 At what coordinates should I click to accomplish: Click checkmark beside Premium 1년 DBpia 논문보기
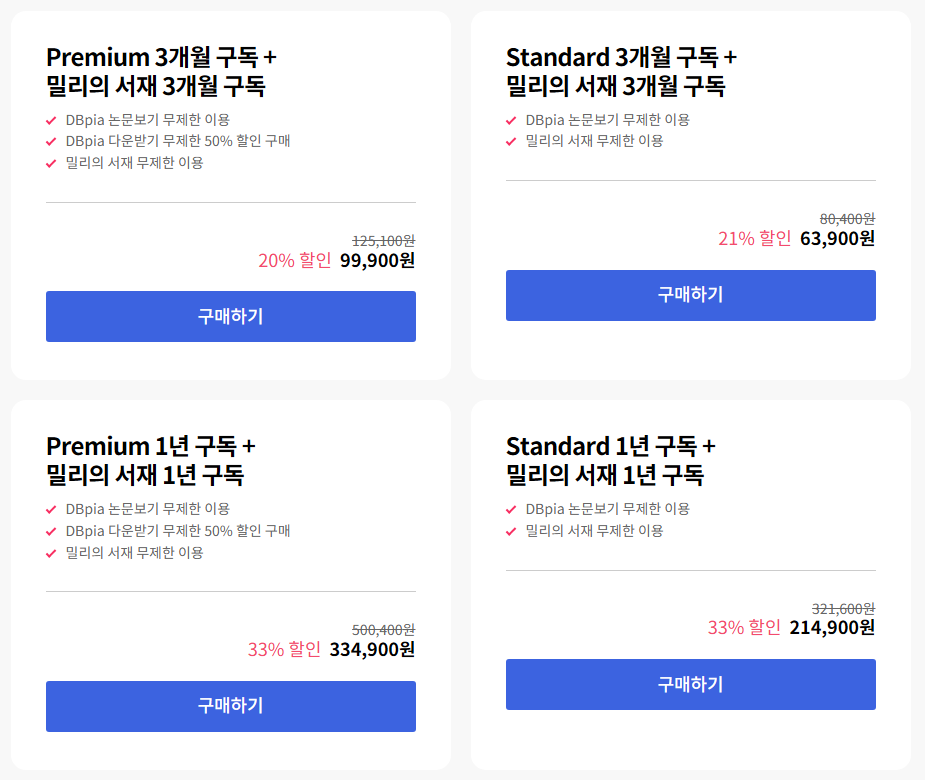[x=51, y=509]
